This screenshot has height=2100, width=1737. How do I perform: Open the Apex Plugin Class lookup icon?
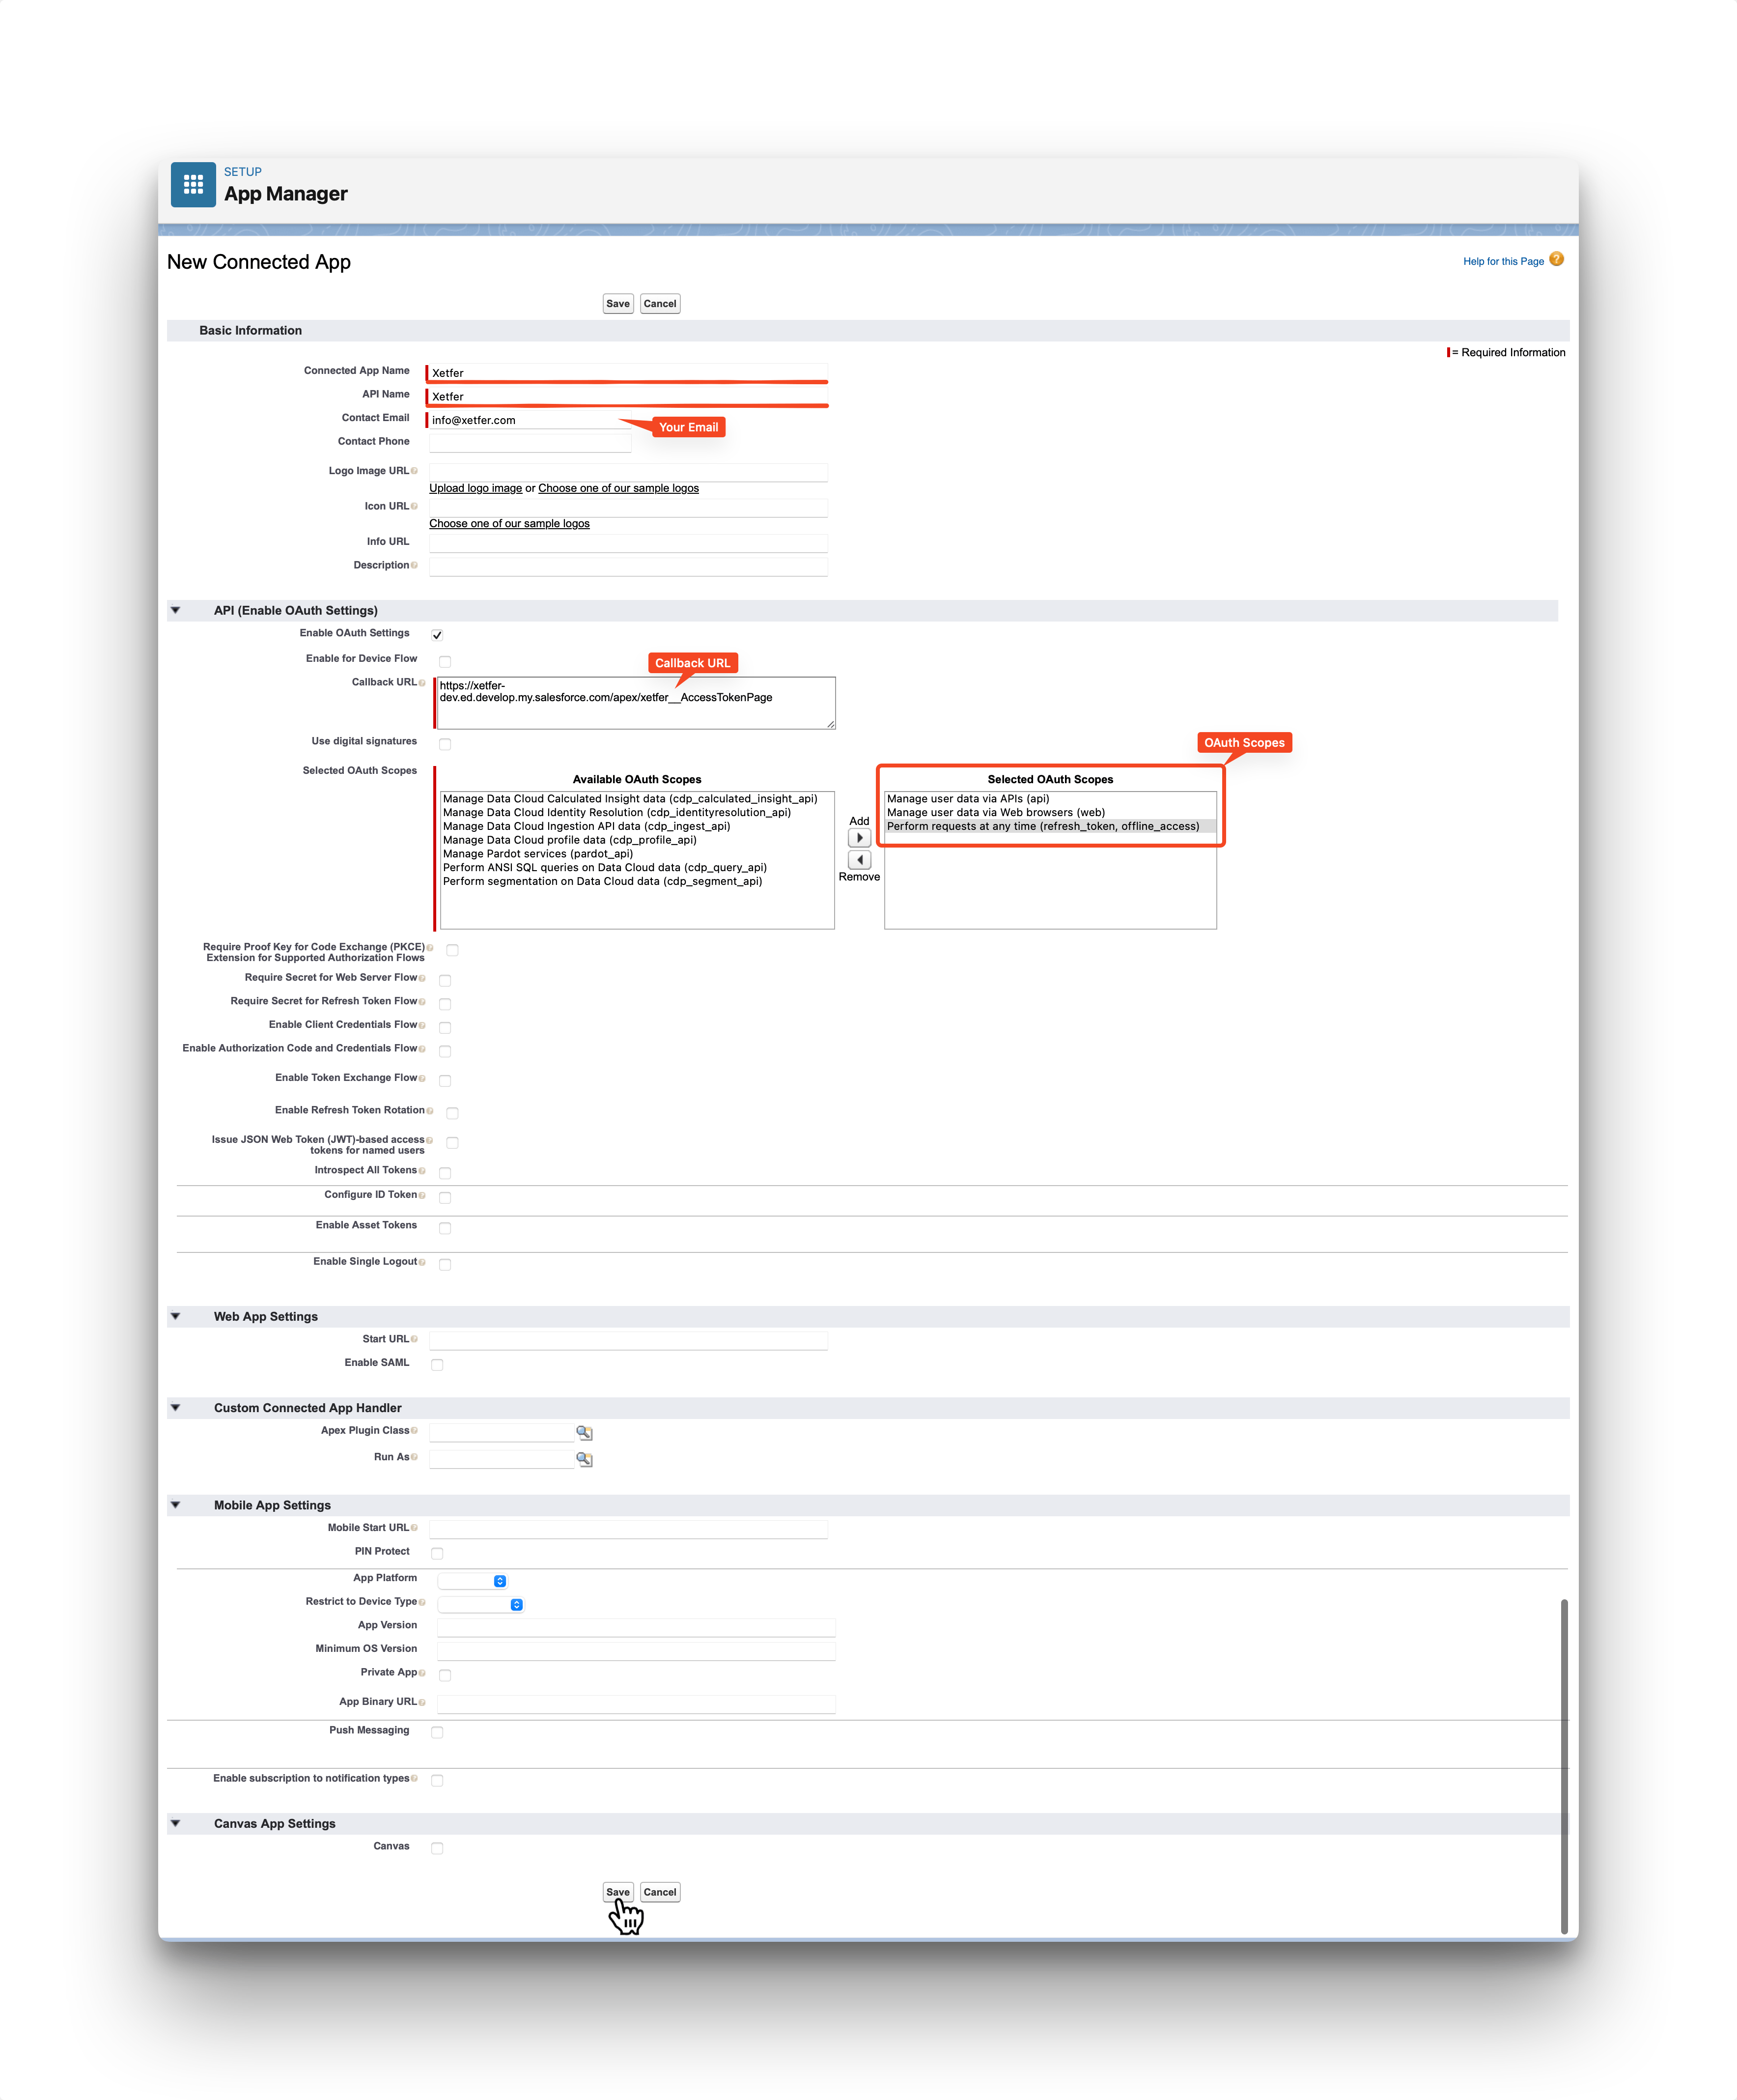[x=584, y=1433]
